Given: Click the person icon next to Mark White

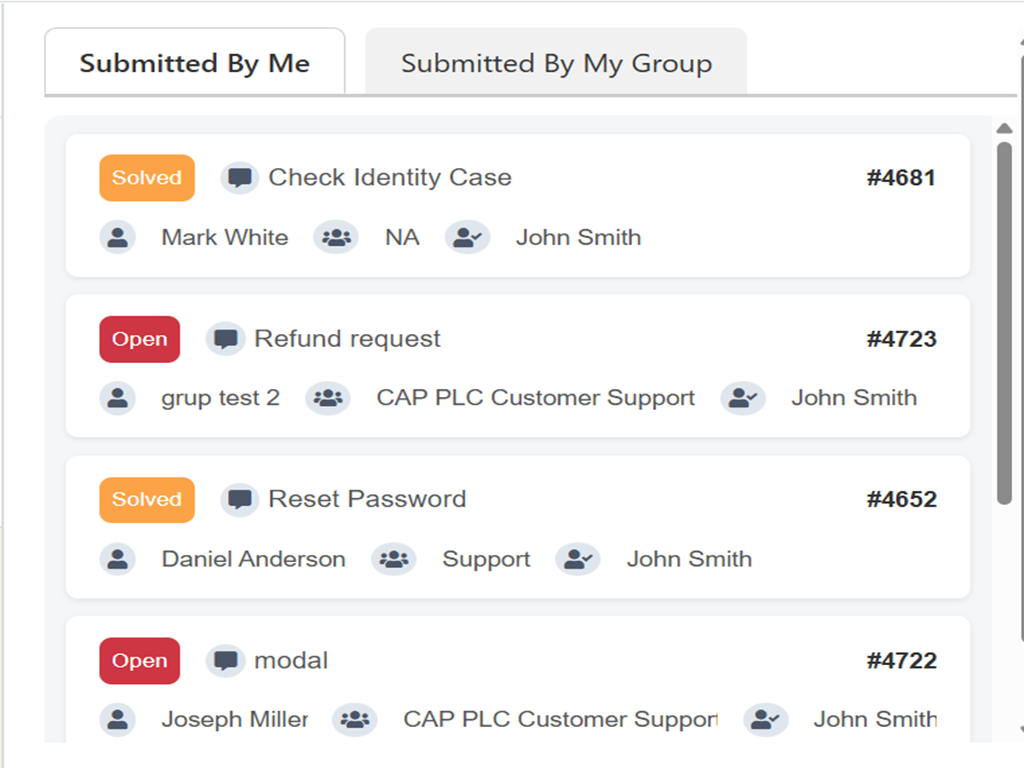Looking at the screenshot, I should tap(118, 238).
